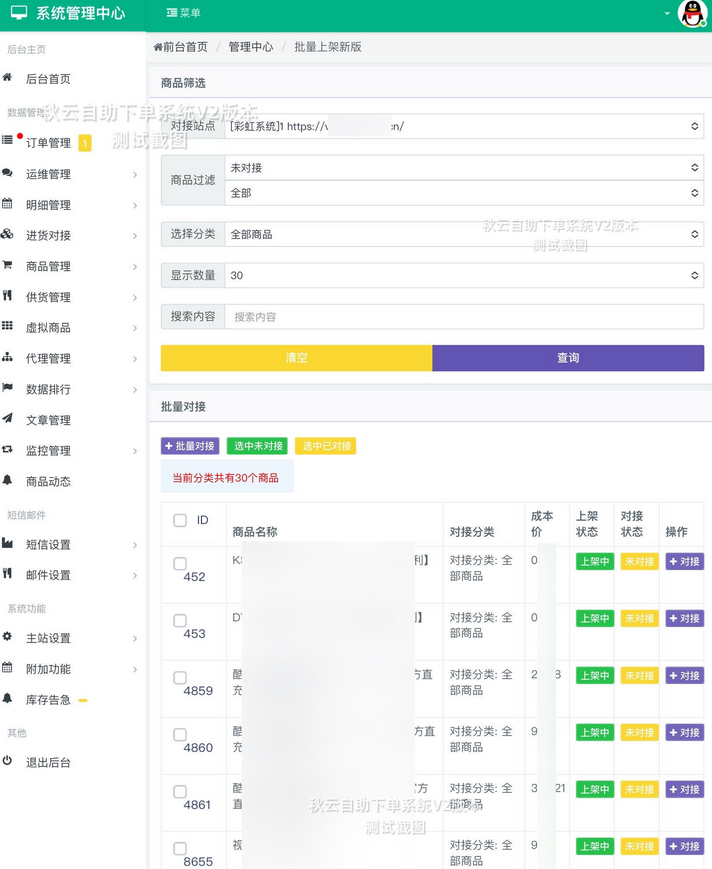Click the cutlery icon for 供货管理
The image size is (712, 869).
point(7,295)
